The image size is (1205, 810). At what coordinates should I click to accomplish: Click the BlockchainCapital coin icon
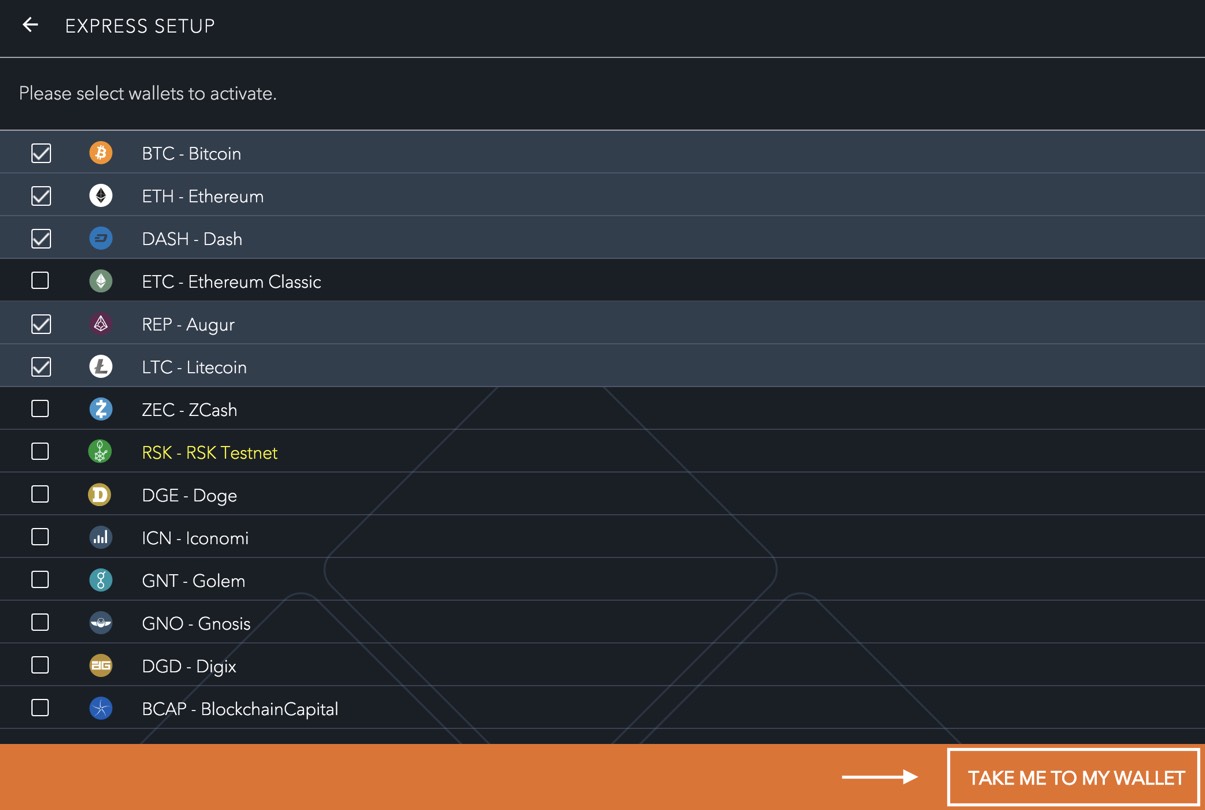point(101,708)
